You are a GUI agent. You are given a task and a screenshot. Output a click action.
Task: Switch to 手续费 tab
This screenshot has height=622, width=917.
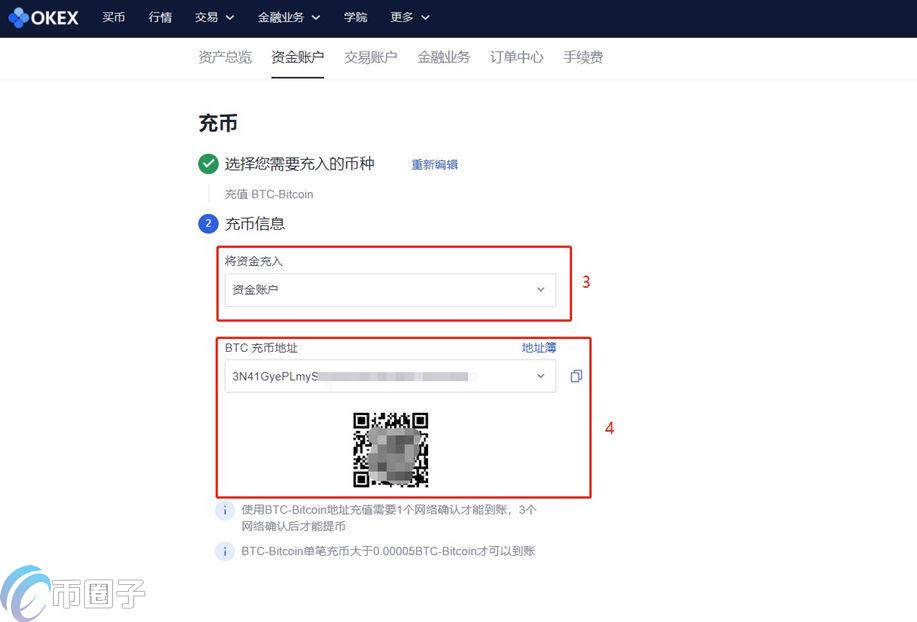click(x=583, y=57)
